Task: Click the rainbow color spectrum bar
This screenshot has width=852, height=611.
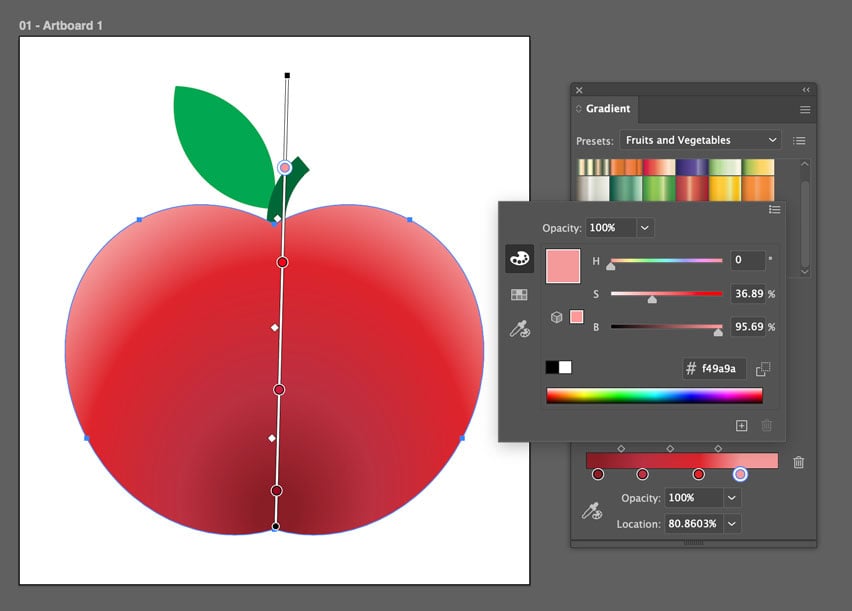Action: point(654,396)
